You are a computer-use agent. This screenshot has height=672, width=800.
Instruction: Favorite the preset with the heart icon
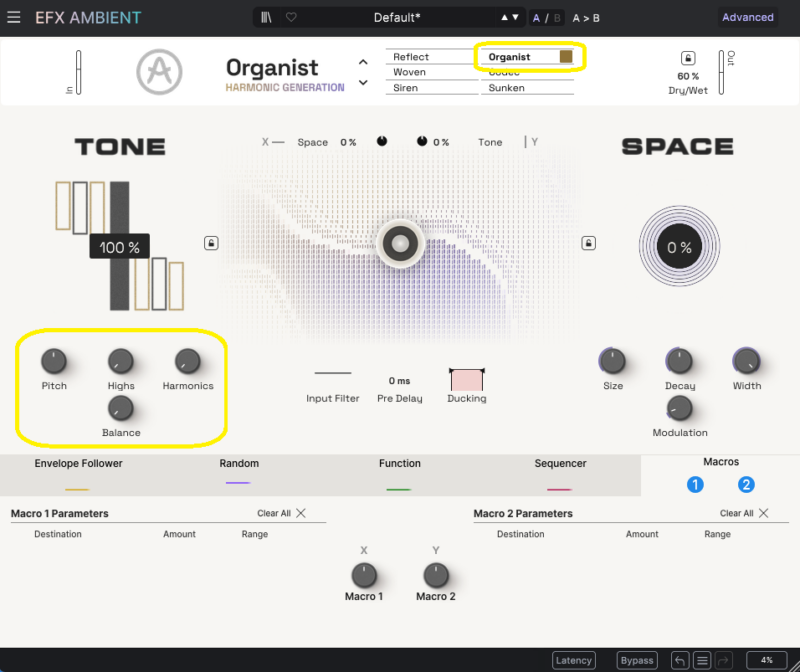pos(291,17)
